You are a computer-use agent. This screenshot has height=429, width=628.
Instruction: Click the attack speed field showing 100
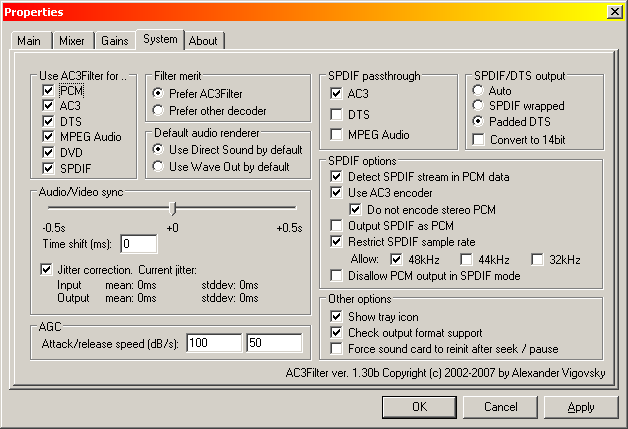[214, 343]
